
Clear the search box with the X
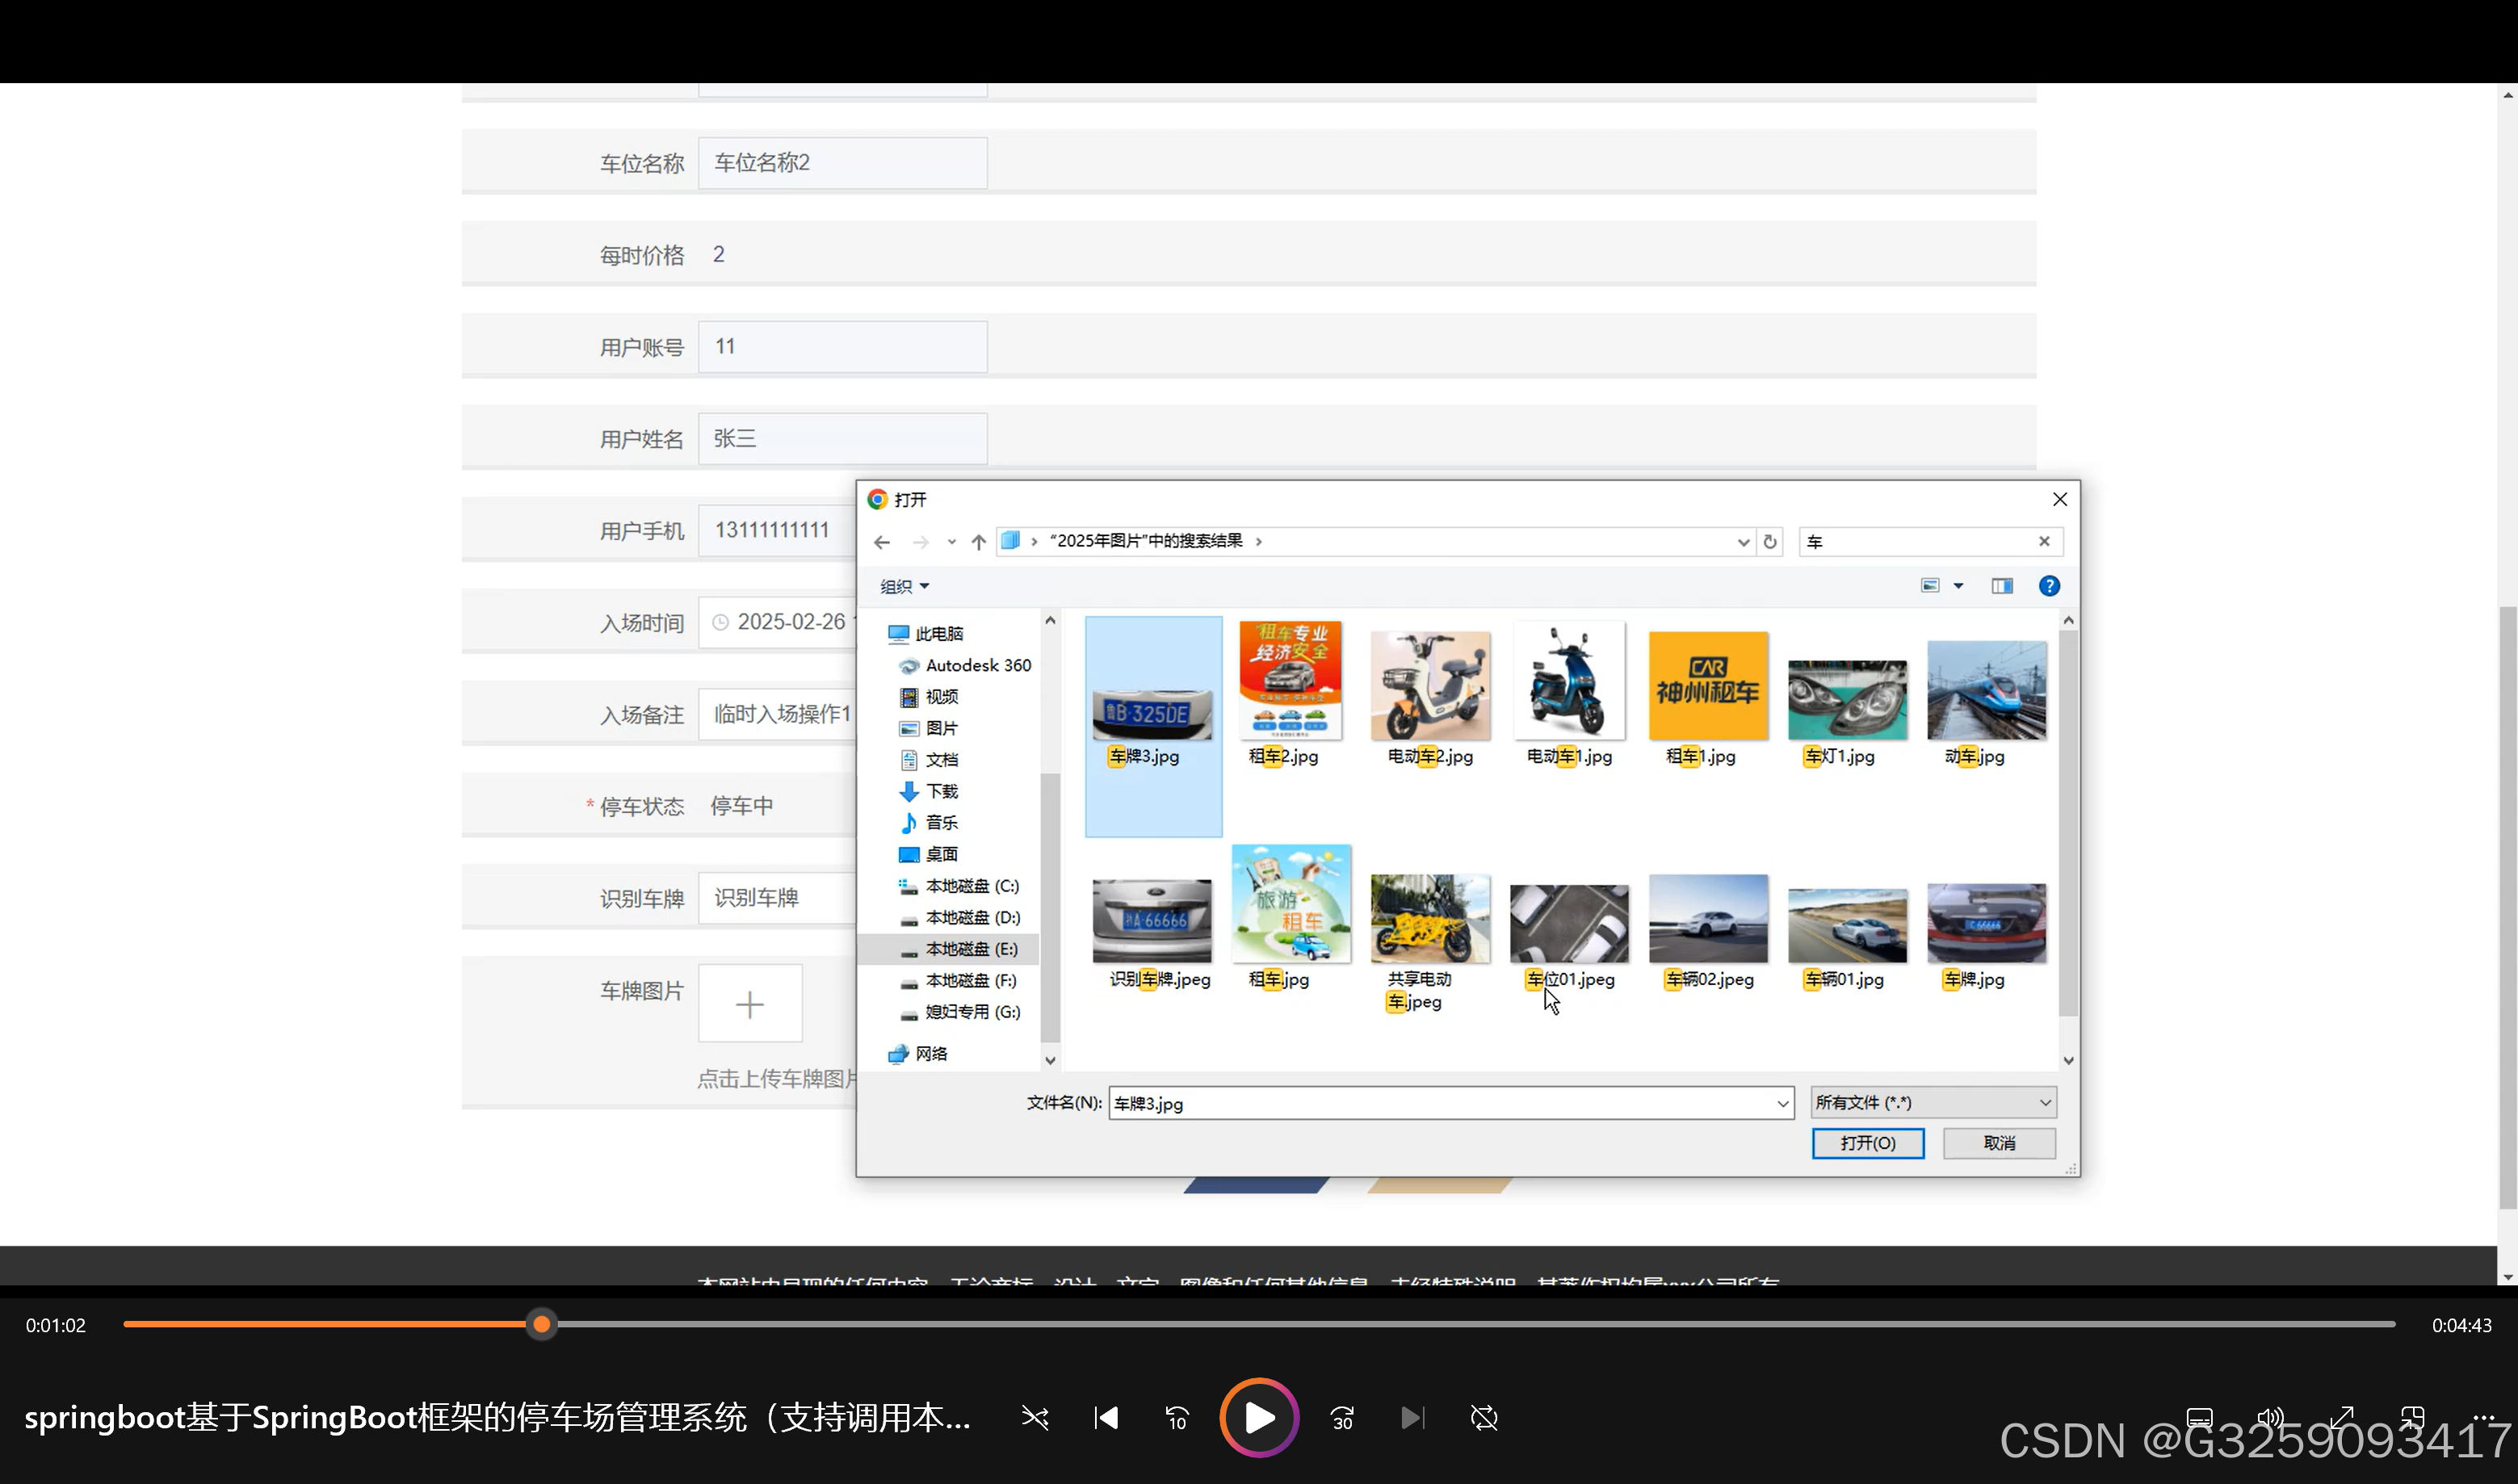[2044, 541]
